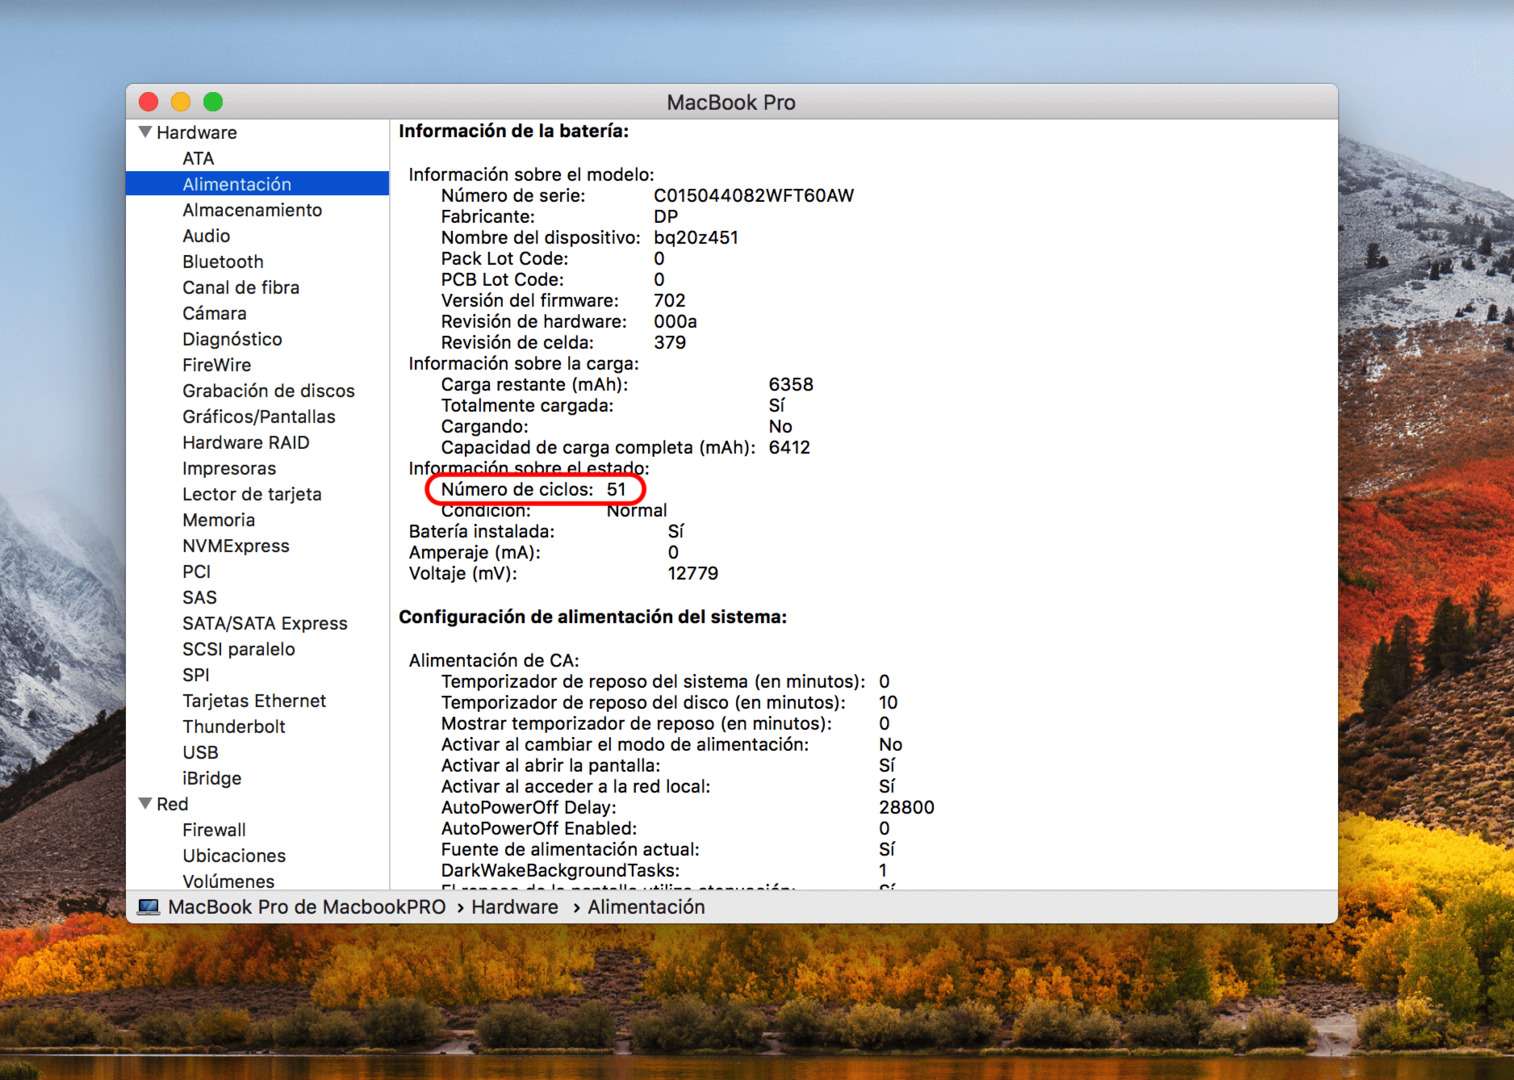Viewport: 1514px width, 1080px height.
Task: Open NVMExpress hardware info
Action: click(236, 546)
